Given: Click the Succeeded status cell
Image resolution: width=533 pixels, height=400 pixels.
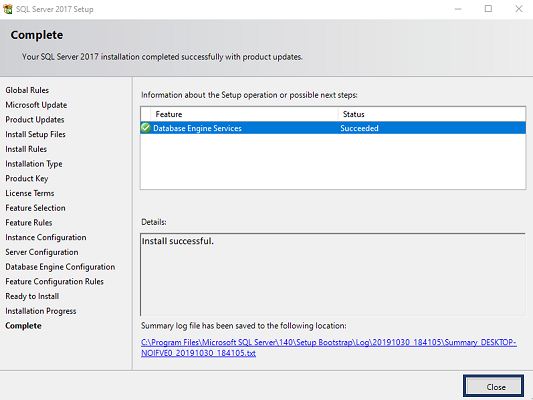Looking at the screenshot, I should pos(359,128).
